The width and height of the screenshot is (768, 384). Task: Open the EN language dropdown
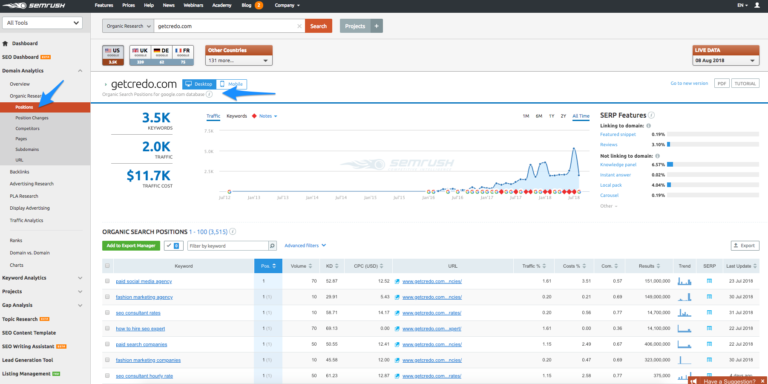point(742,5)
